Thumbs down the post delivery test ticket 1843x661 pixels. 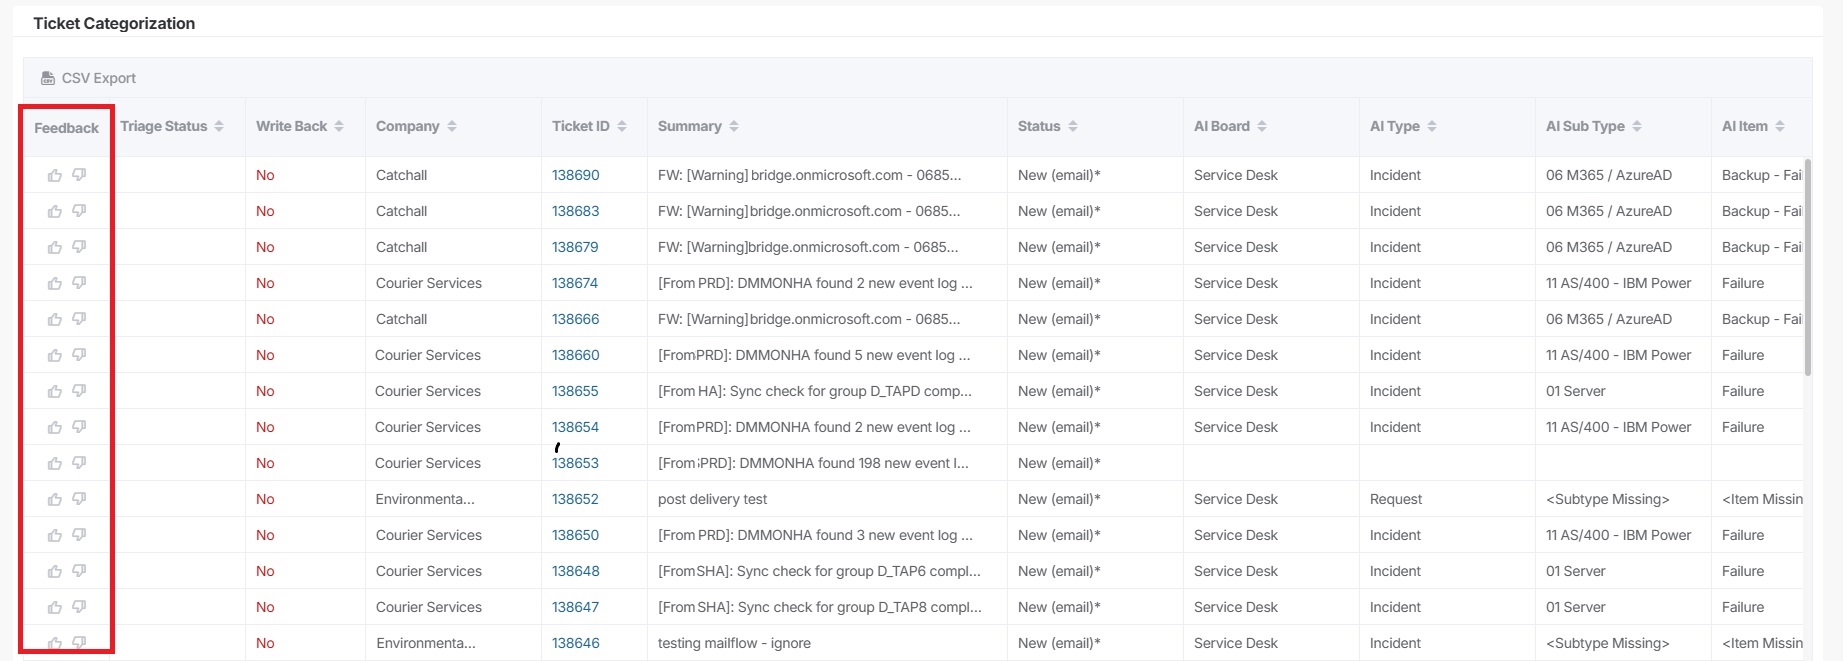[79, 499]
